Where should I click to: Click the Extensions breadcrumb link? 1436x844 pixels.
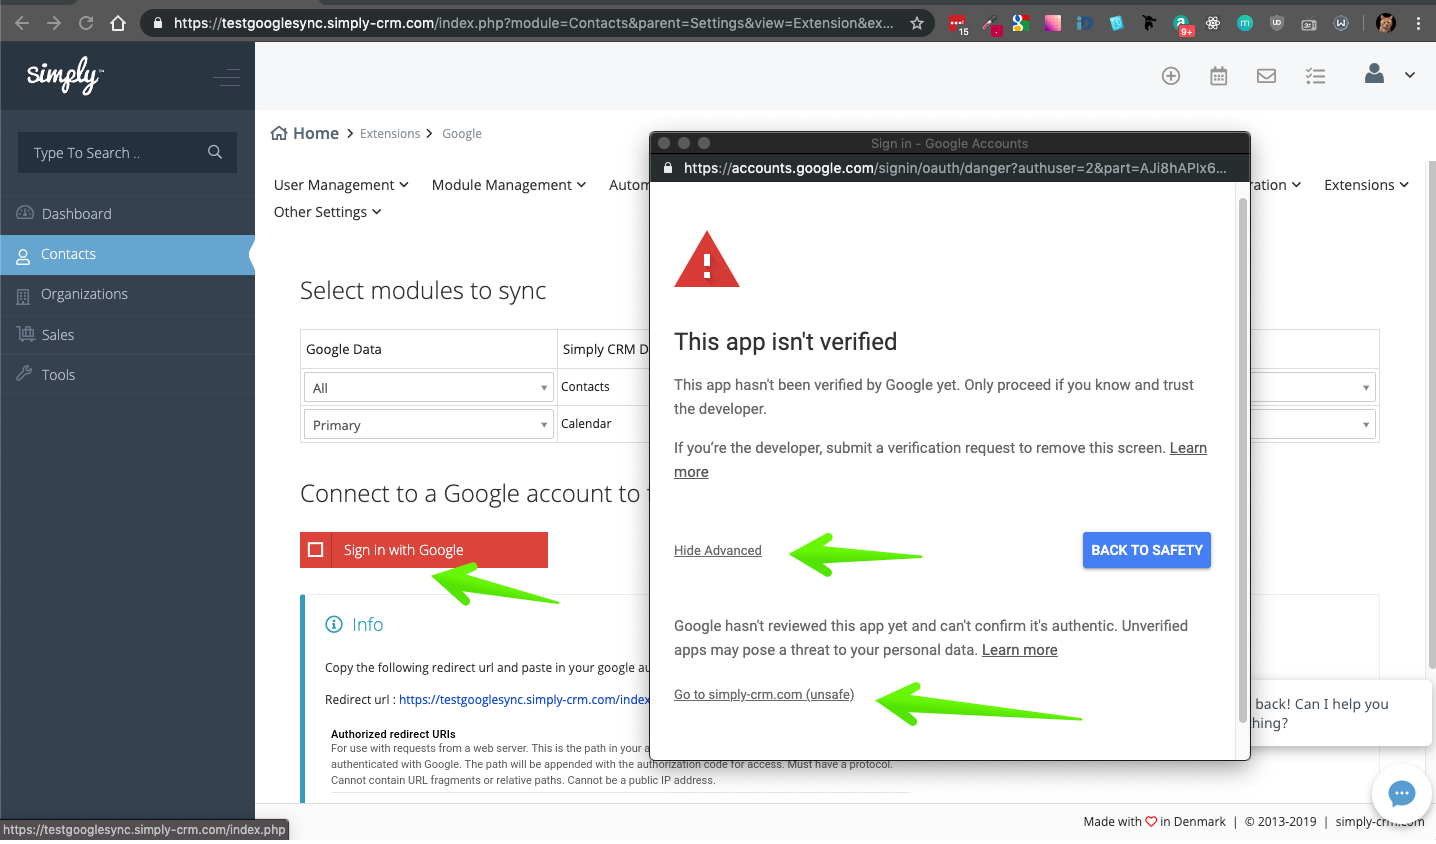tap(390, 134)
